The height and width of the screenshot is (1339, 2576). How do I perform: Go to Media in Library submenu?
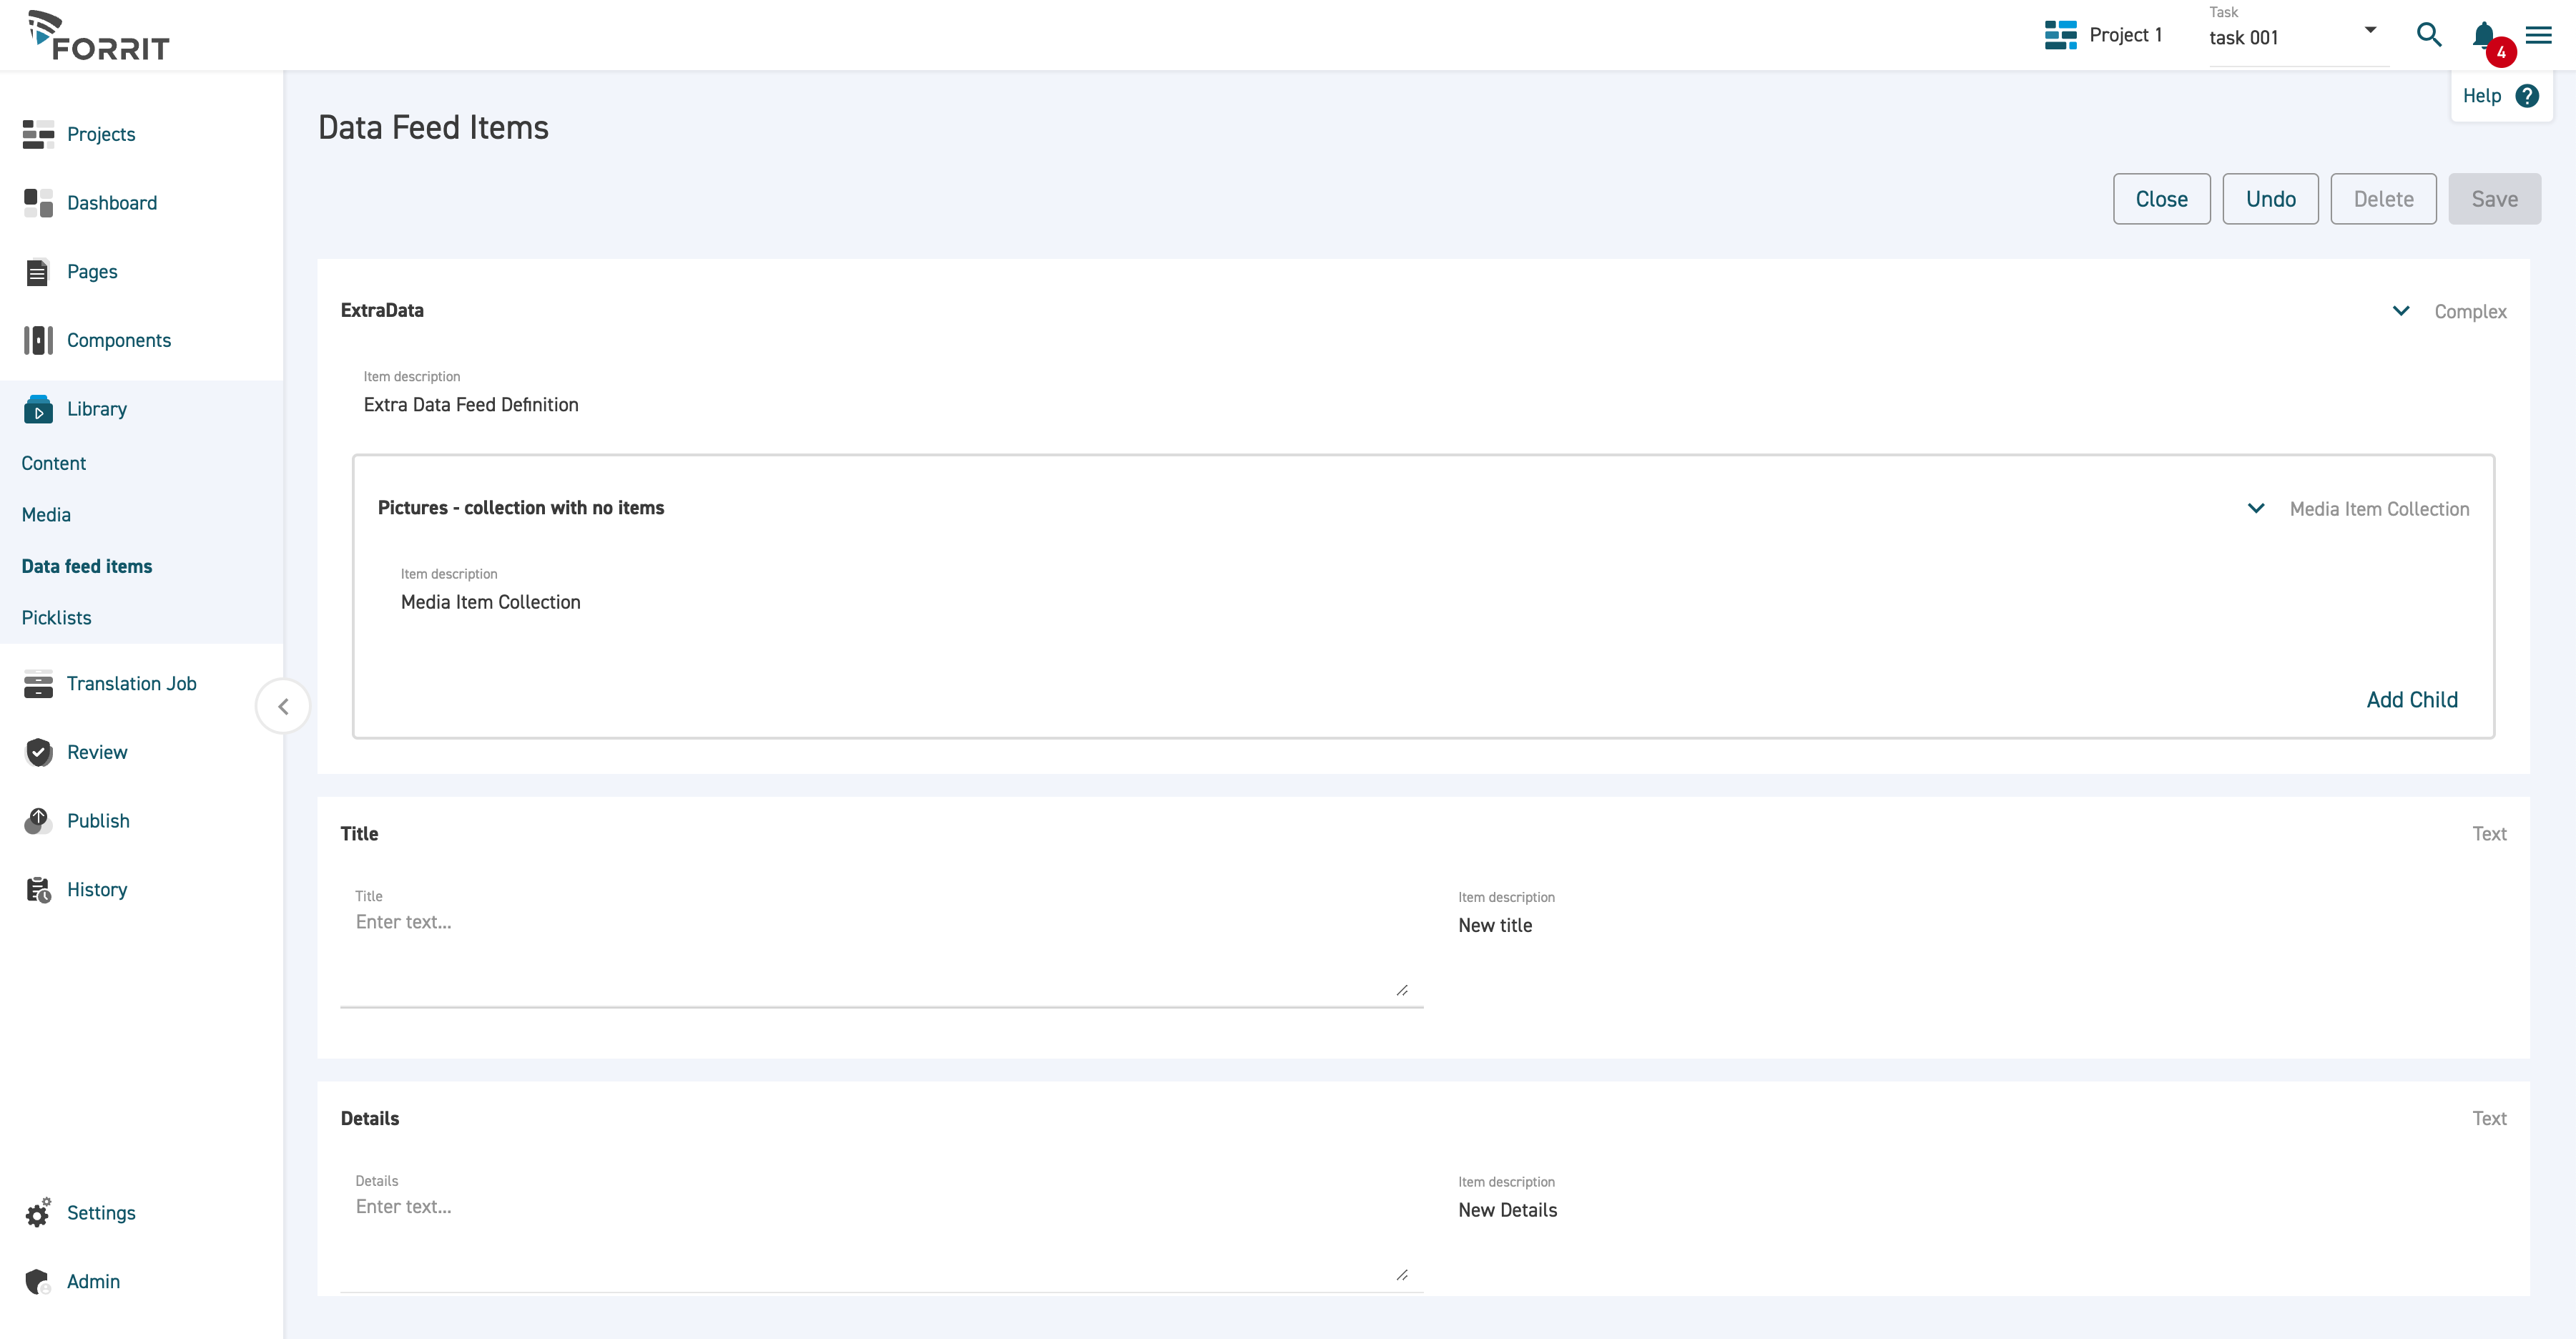point(46,515)
